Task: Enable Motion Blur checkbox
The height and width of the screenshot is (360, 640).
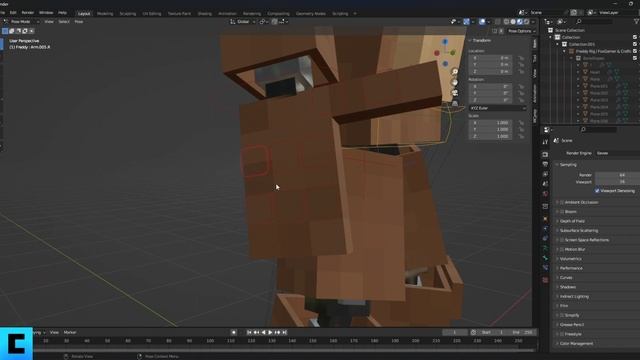Action: pos(562,249)
